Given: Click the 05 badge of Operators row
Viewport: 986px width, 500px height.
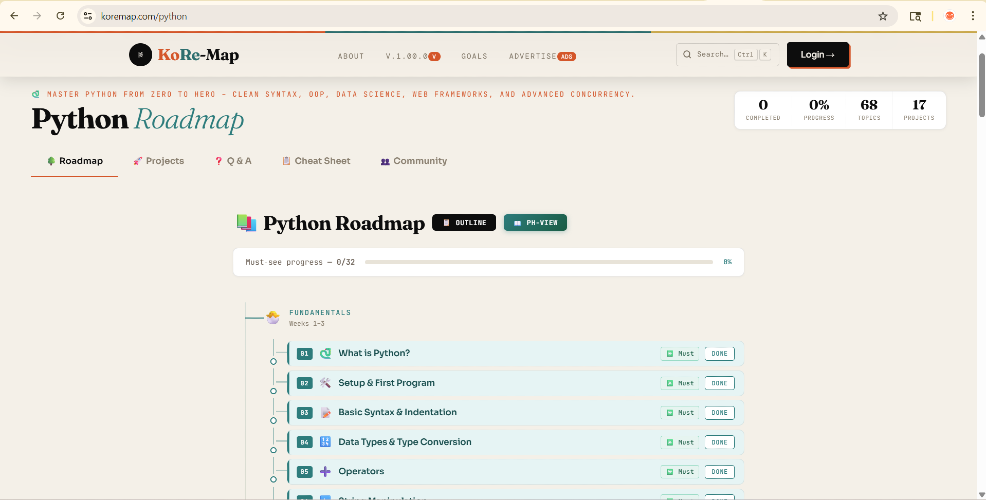Looking at the screenshot, I should click(304, 471).
